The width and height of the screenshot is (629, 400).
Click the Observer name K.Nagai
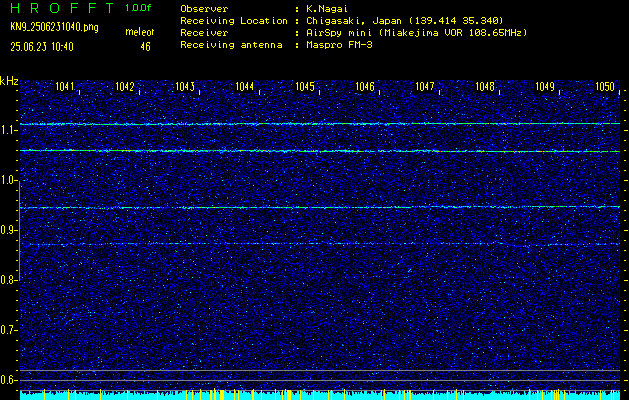(325, 8)
